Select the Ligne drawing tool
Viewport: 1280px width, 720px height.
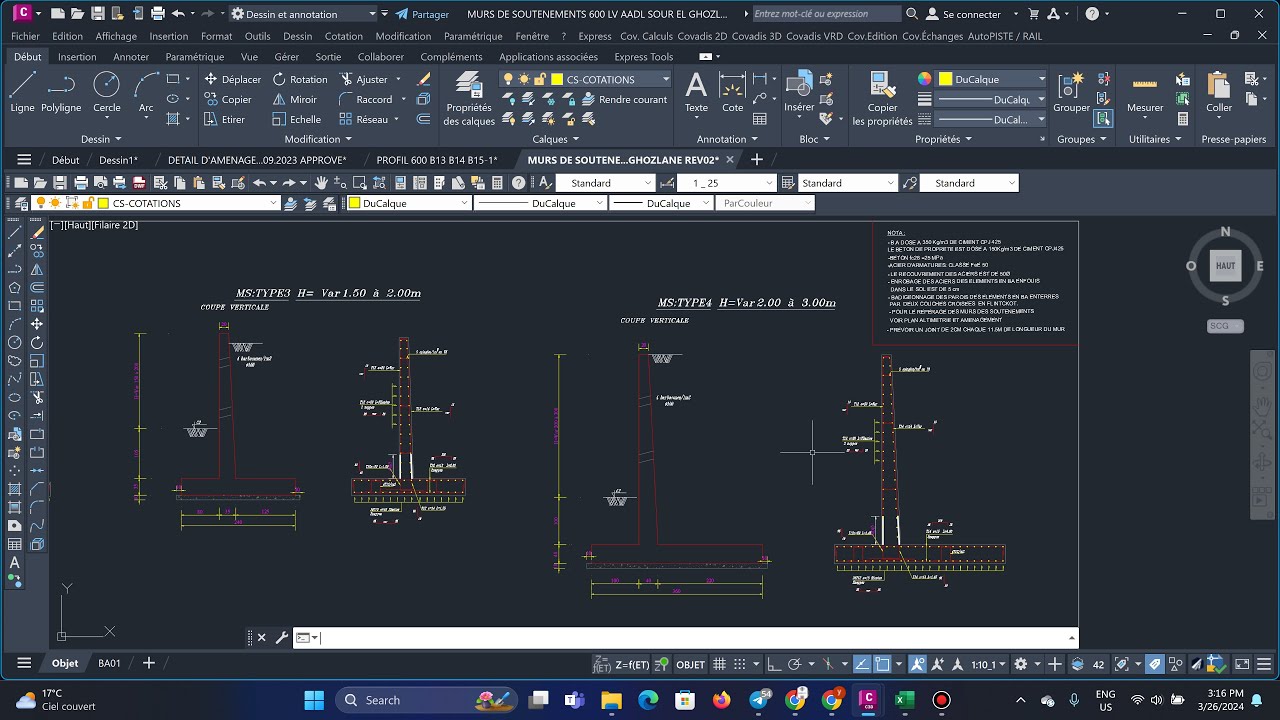(22, 93)
